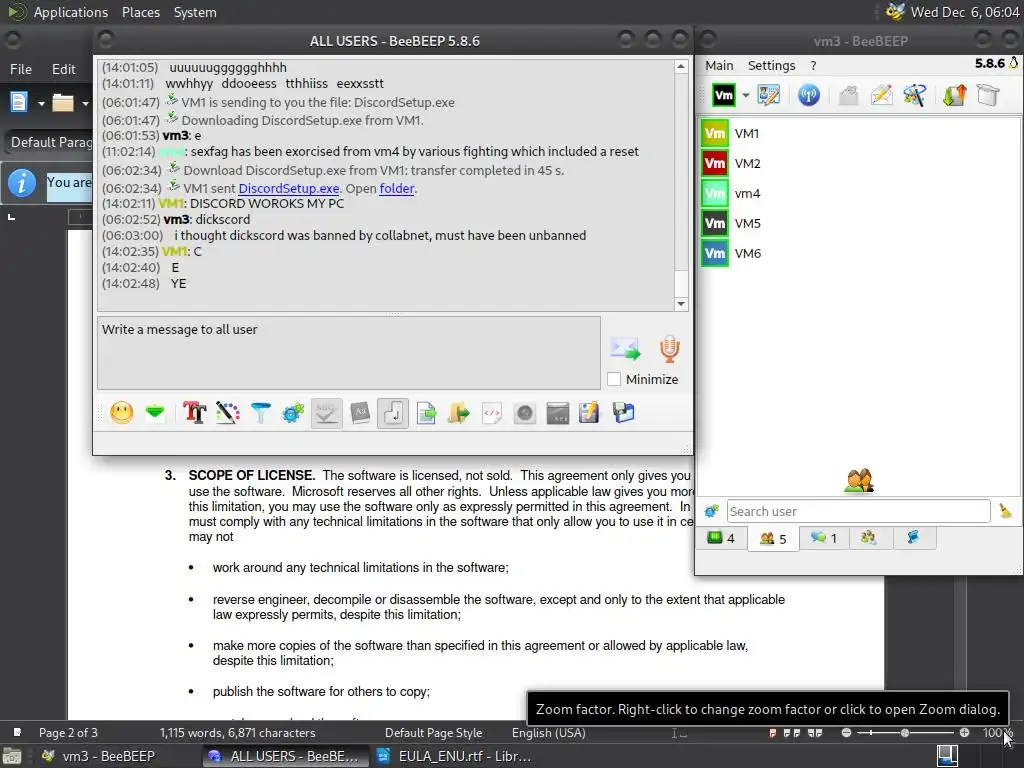This screenshot has width=1024, height=768.
Task: Switch to EULA_ENU.rtf in the taskbar
Action: pyautogui.click(x=455, y=756)
